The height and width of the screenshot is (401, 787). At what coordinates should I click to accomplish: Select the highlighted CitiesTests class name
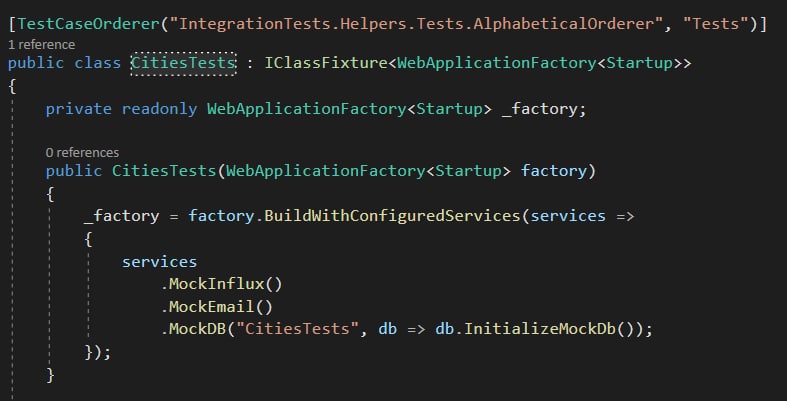[183, 63]
